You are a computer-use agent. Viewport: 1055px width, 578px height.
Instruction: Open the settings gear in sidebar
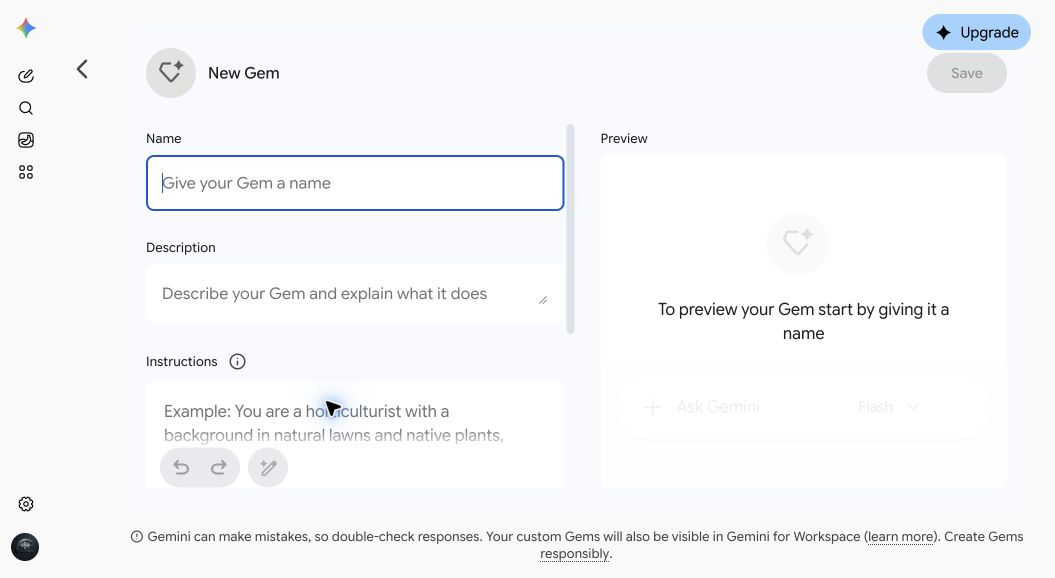click(x=26, y=504)
